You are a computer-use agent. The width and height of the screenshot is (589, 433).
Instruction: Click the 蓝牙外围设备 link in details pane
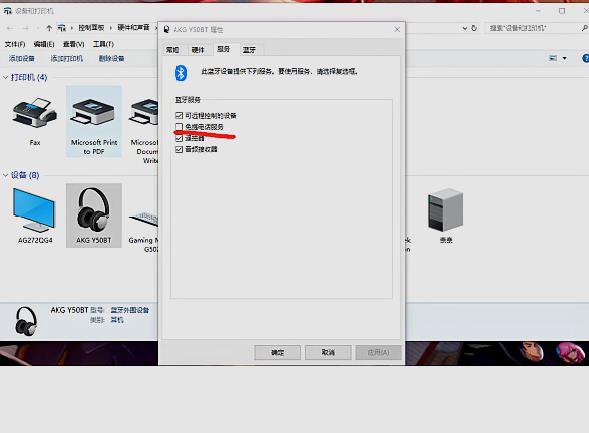point(130,310)
